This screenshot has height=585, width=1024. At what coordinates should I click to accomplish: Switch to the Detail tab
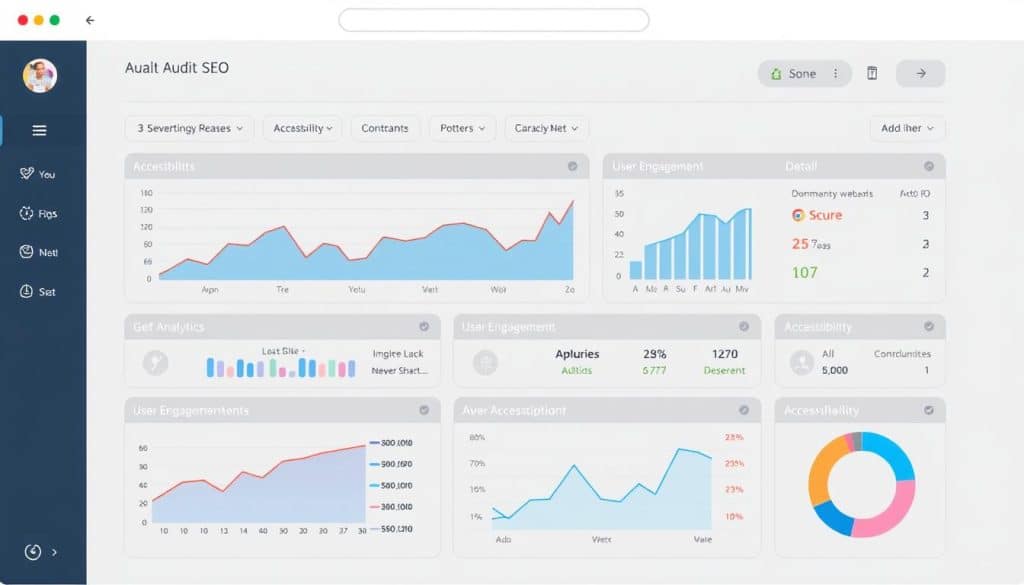pyautogui.click(x=801, y=166)
